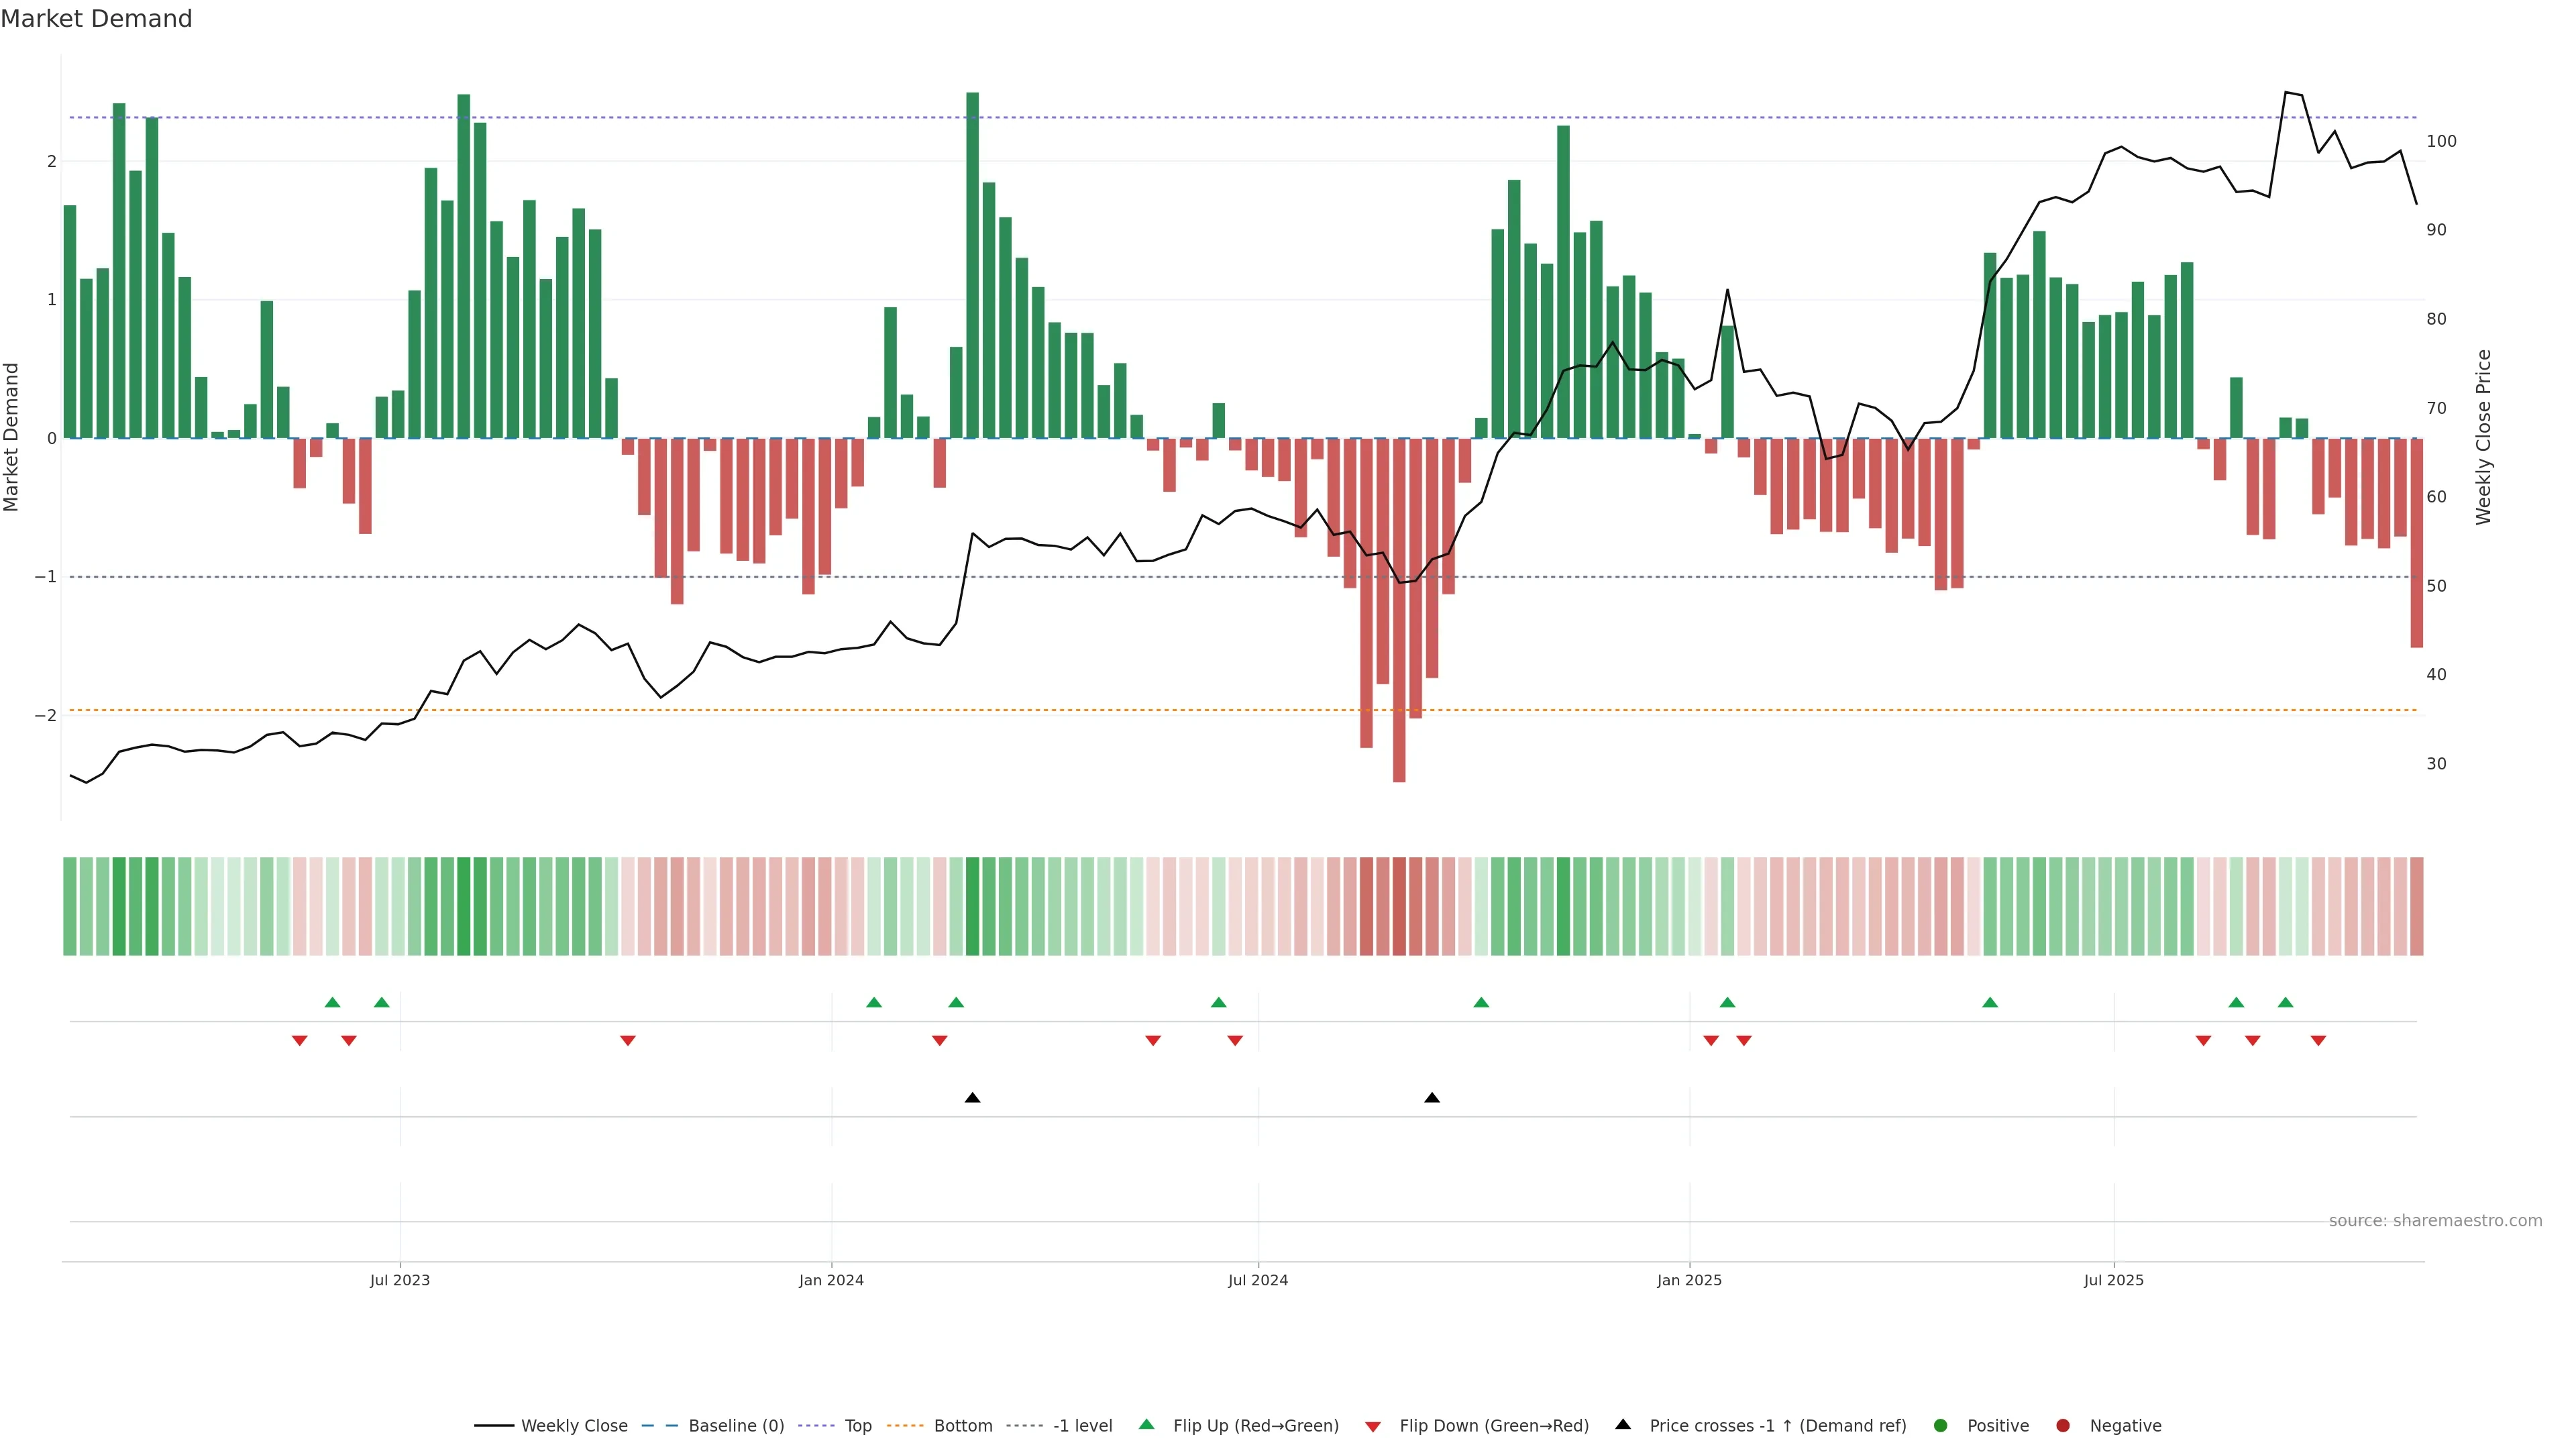Click the leftmost green flip-up triangle marker
This screenshot has height=1449, width=2576.
pyautogui.click(x=333, y=1002)
